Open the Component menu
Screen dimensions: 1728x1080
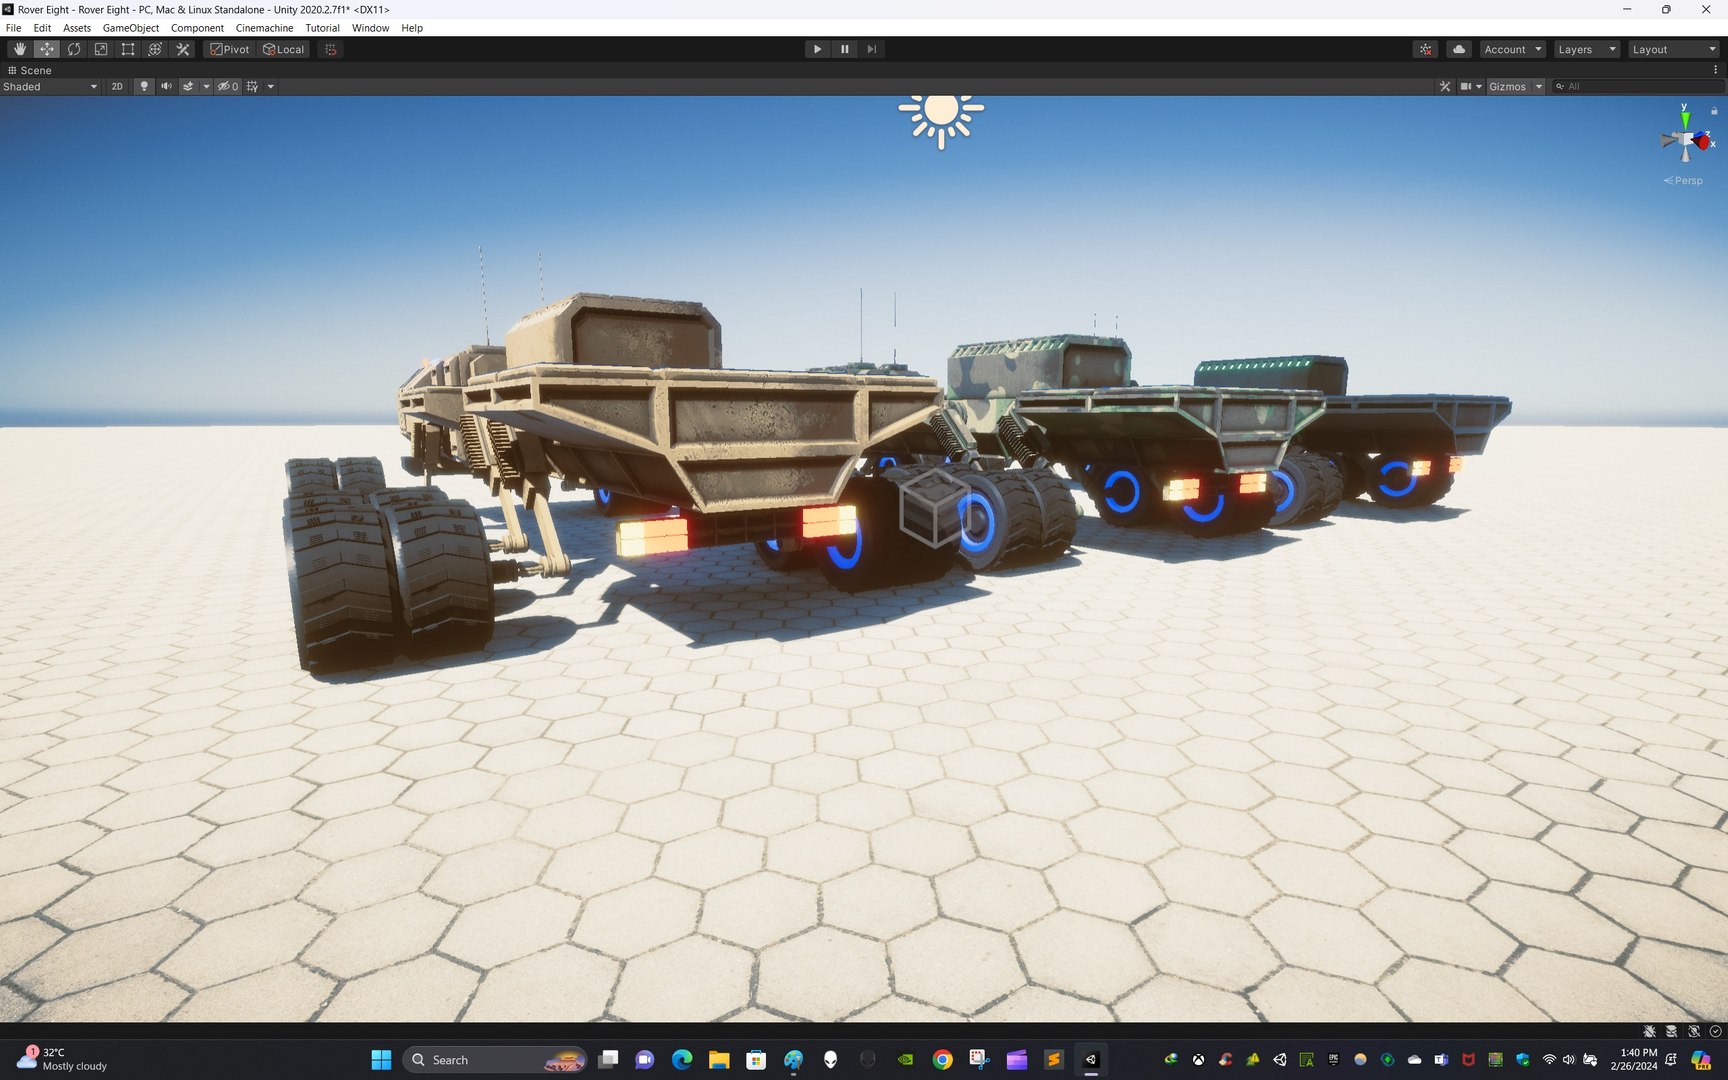197,28
